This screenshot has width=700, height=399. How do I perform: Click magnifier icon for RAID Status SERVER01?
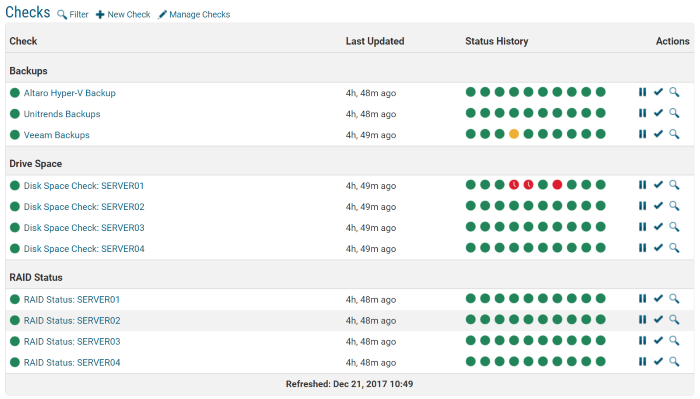(674, 299)
